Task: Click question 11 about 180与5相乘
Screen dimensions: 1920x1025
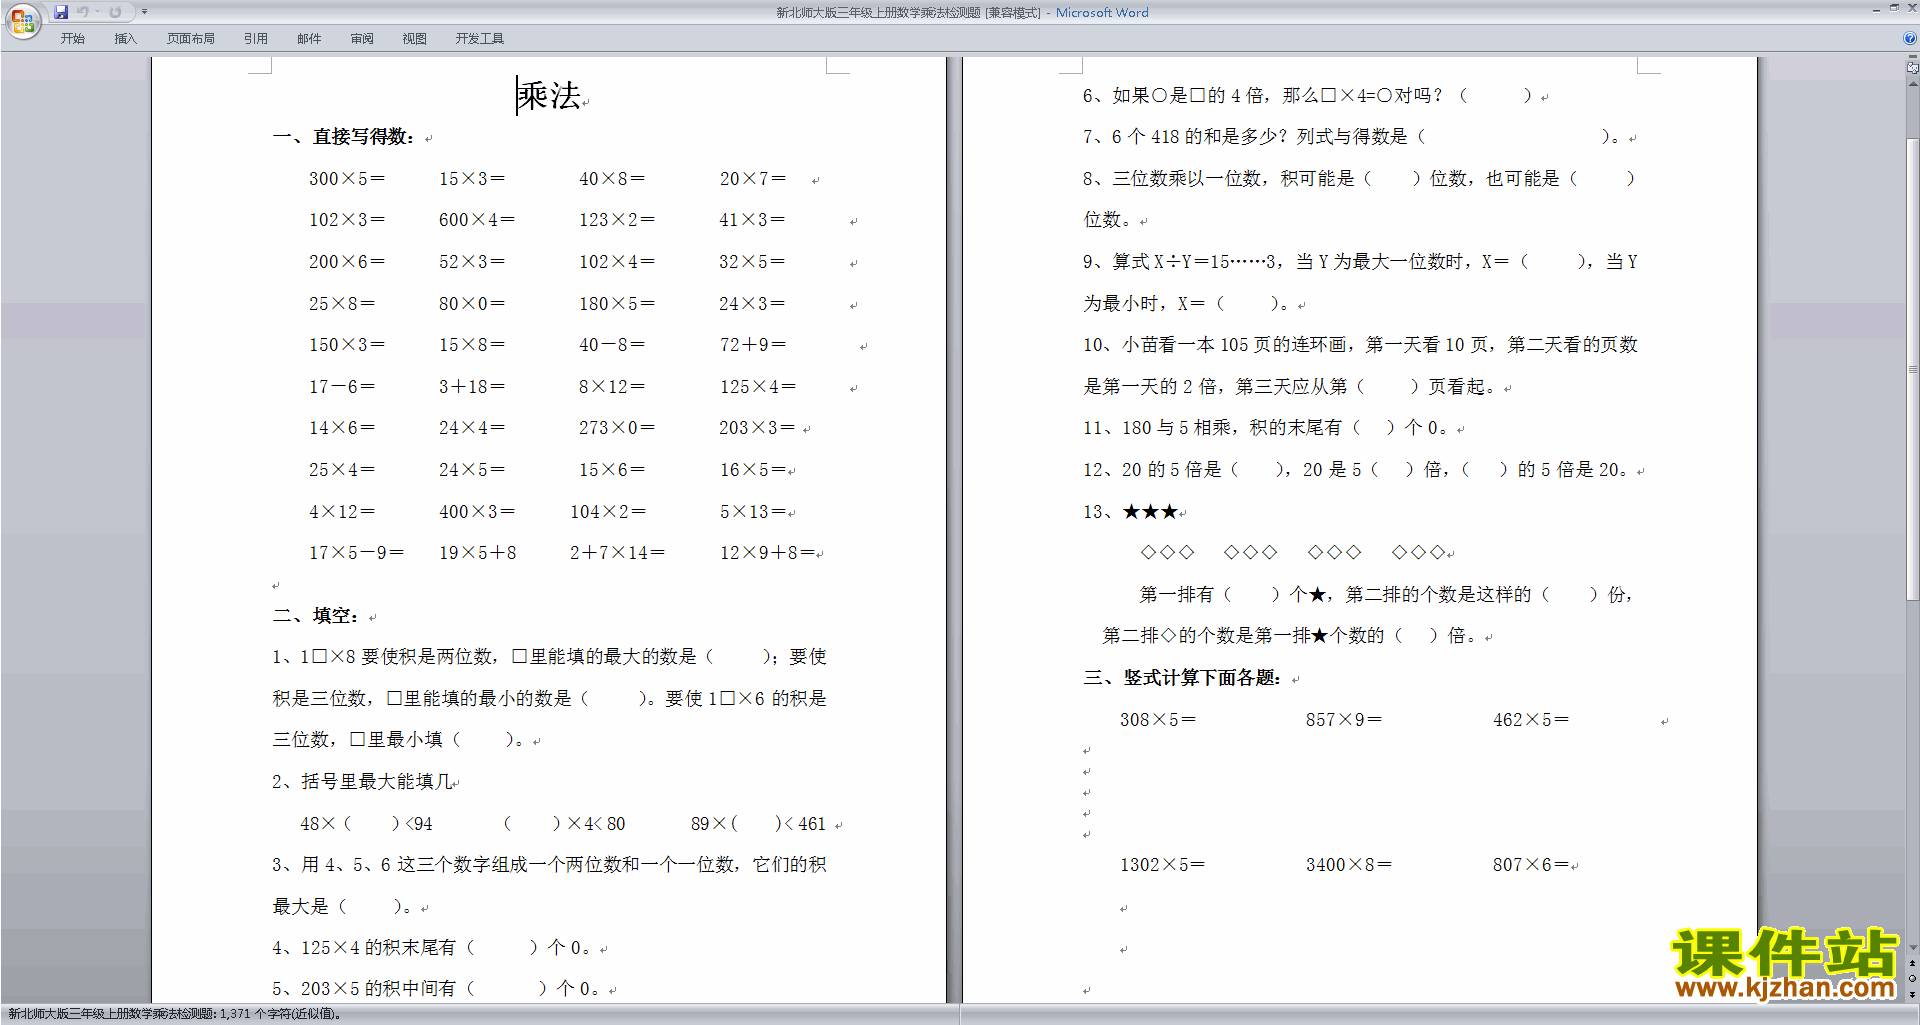Action: [1265, 428]
